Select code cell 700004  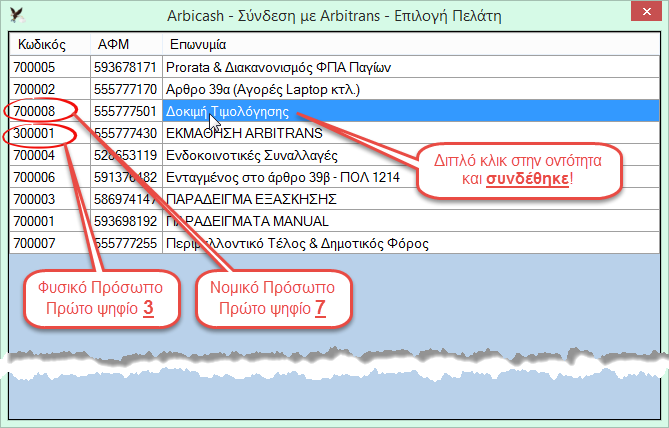pos(50,155)
